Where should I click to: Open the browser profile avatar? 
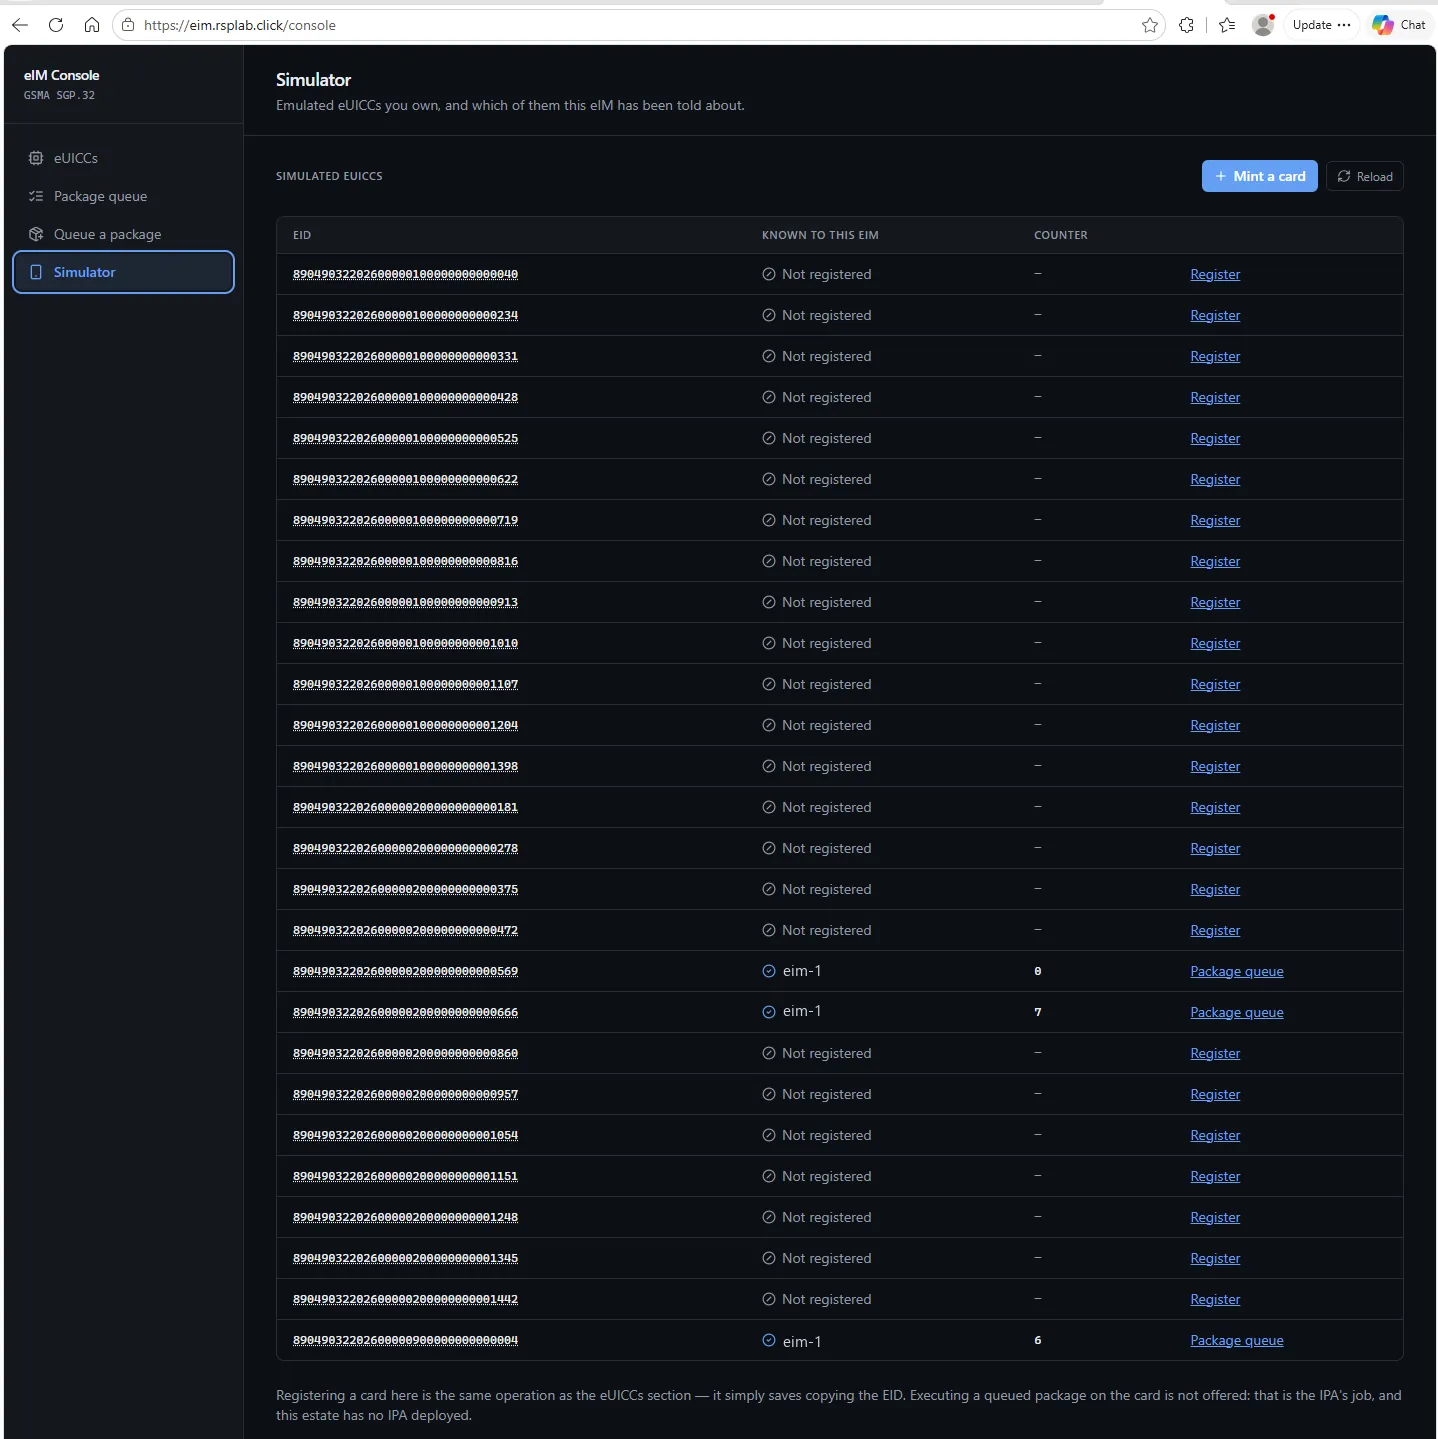1263,25
